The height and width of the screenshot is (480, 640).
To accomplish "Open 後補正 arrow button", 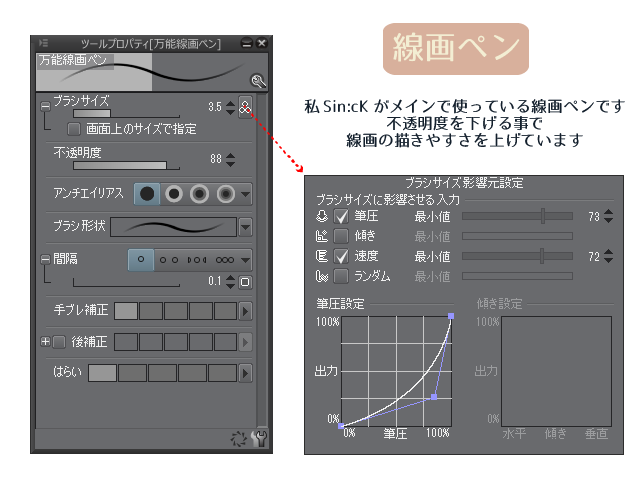I will pos(245,342).
